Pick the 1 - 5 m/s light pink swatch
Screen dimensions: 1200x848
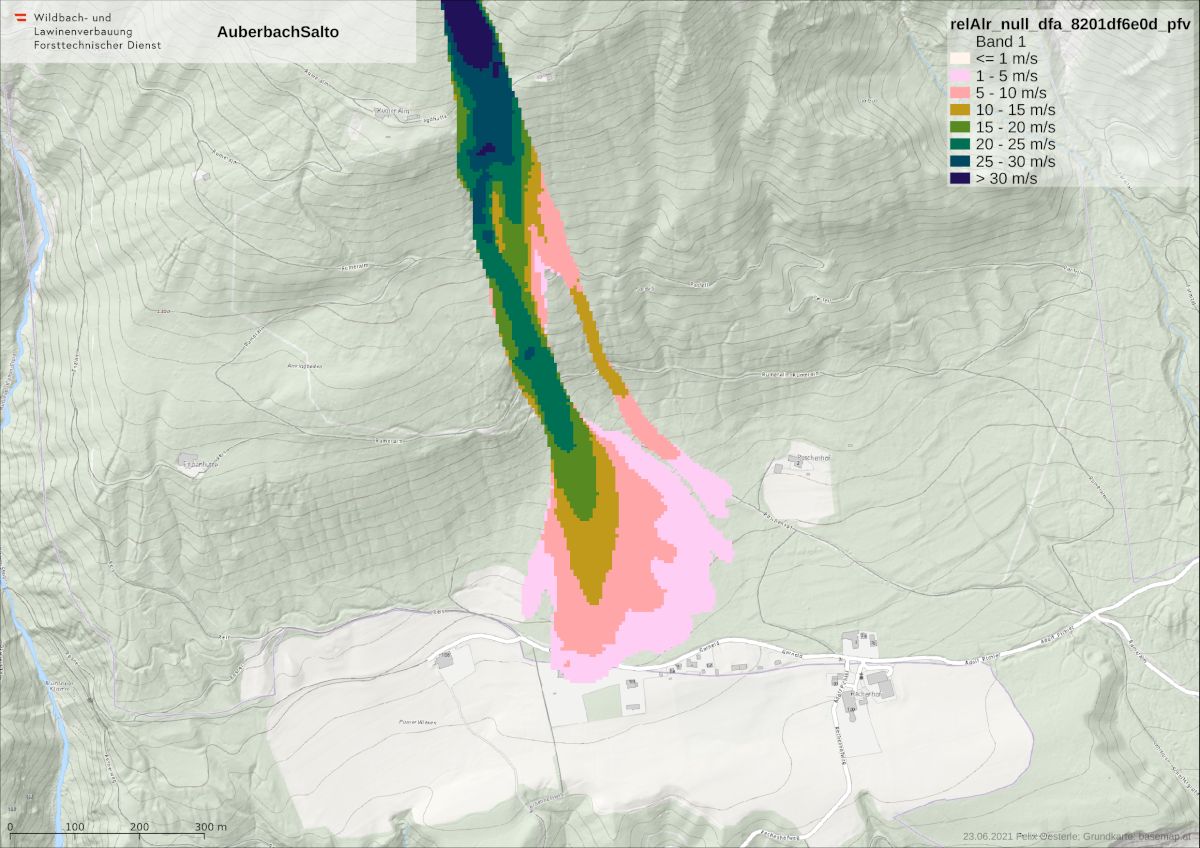click(960, 76)
